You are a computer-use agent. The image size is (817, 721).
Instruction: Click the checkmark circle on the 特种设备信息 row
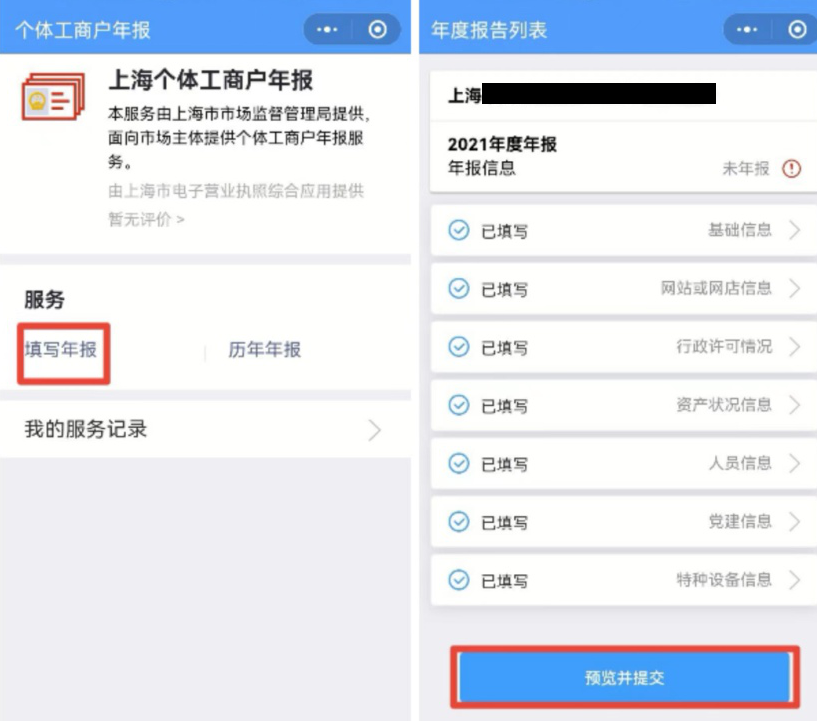click(x=459, y=580)
